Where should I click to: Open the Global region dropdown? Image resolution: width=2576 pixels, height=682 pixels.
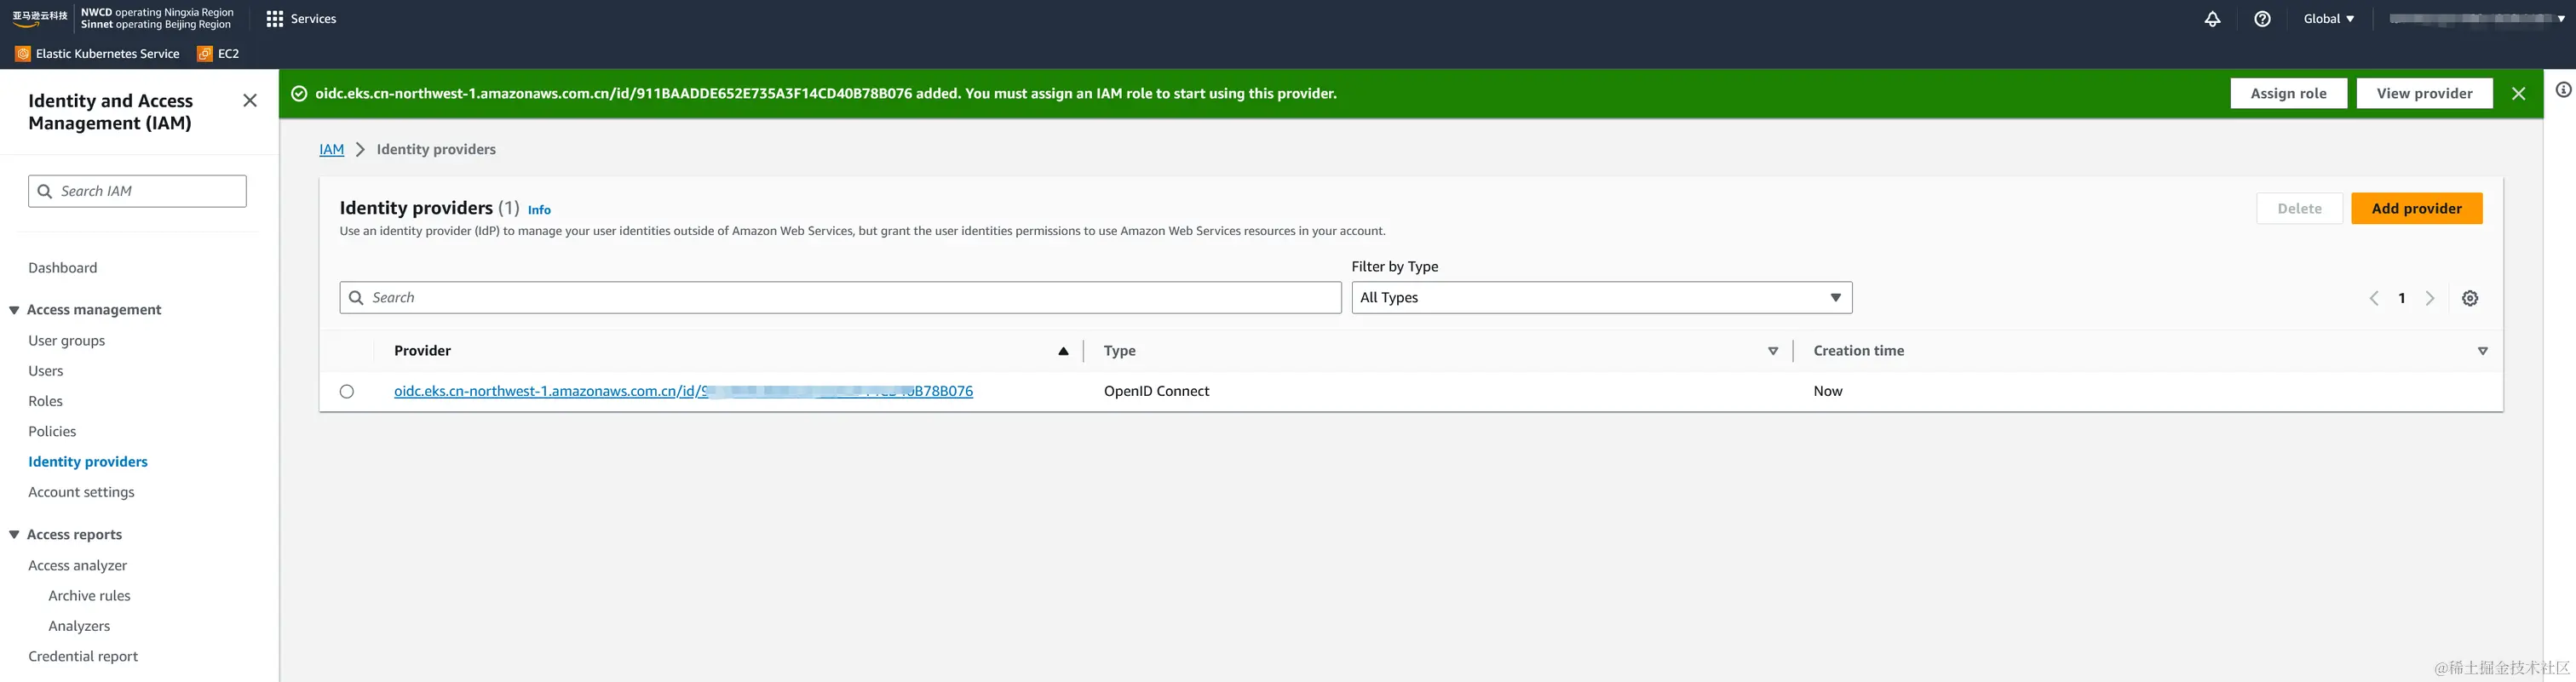2328,19
